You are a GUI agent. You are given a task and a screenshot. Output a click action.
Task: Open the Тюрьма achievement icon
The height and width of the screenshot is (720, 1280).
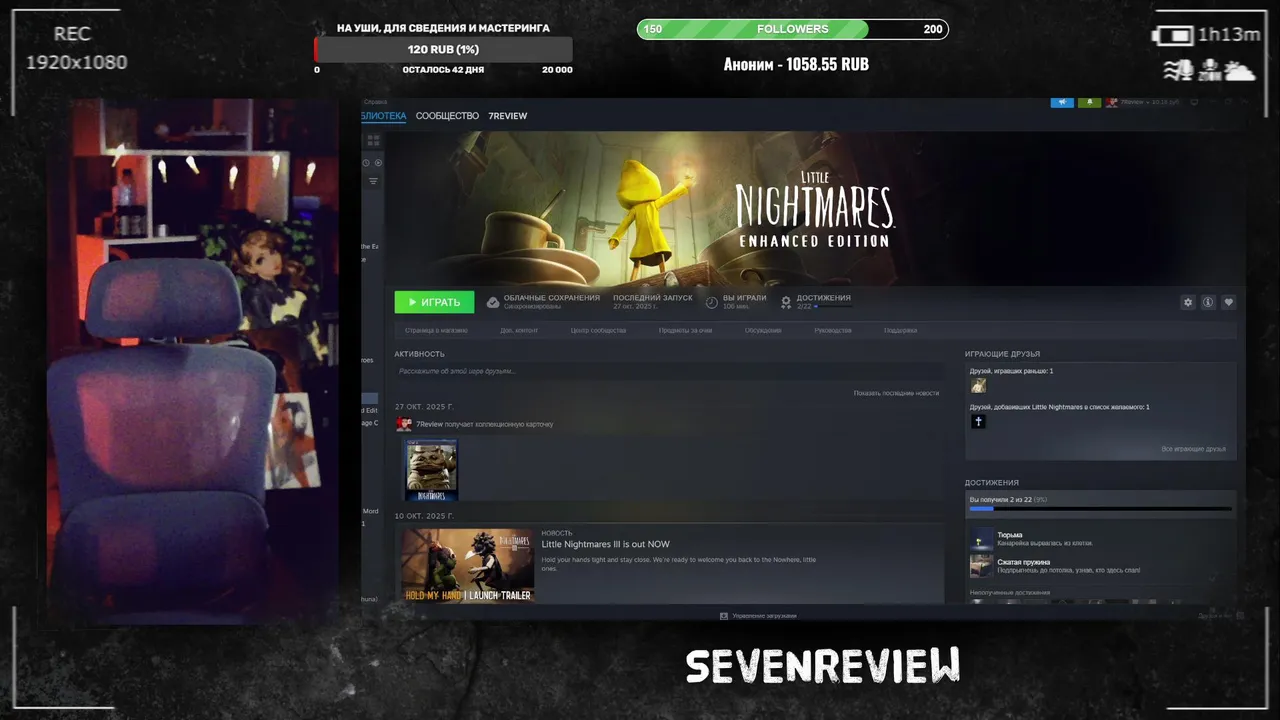coord(981,539)
